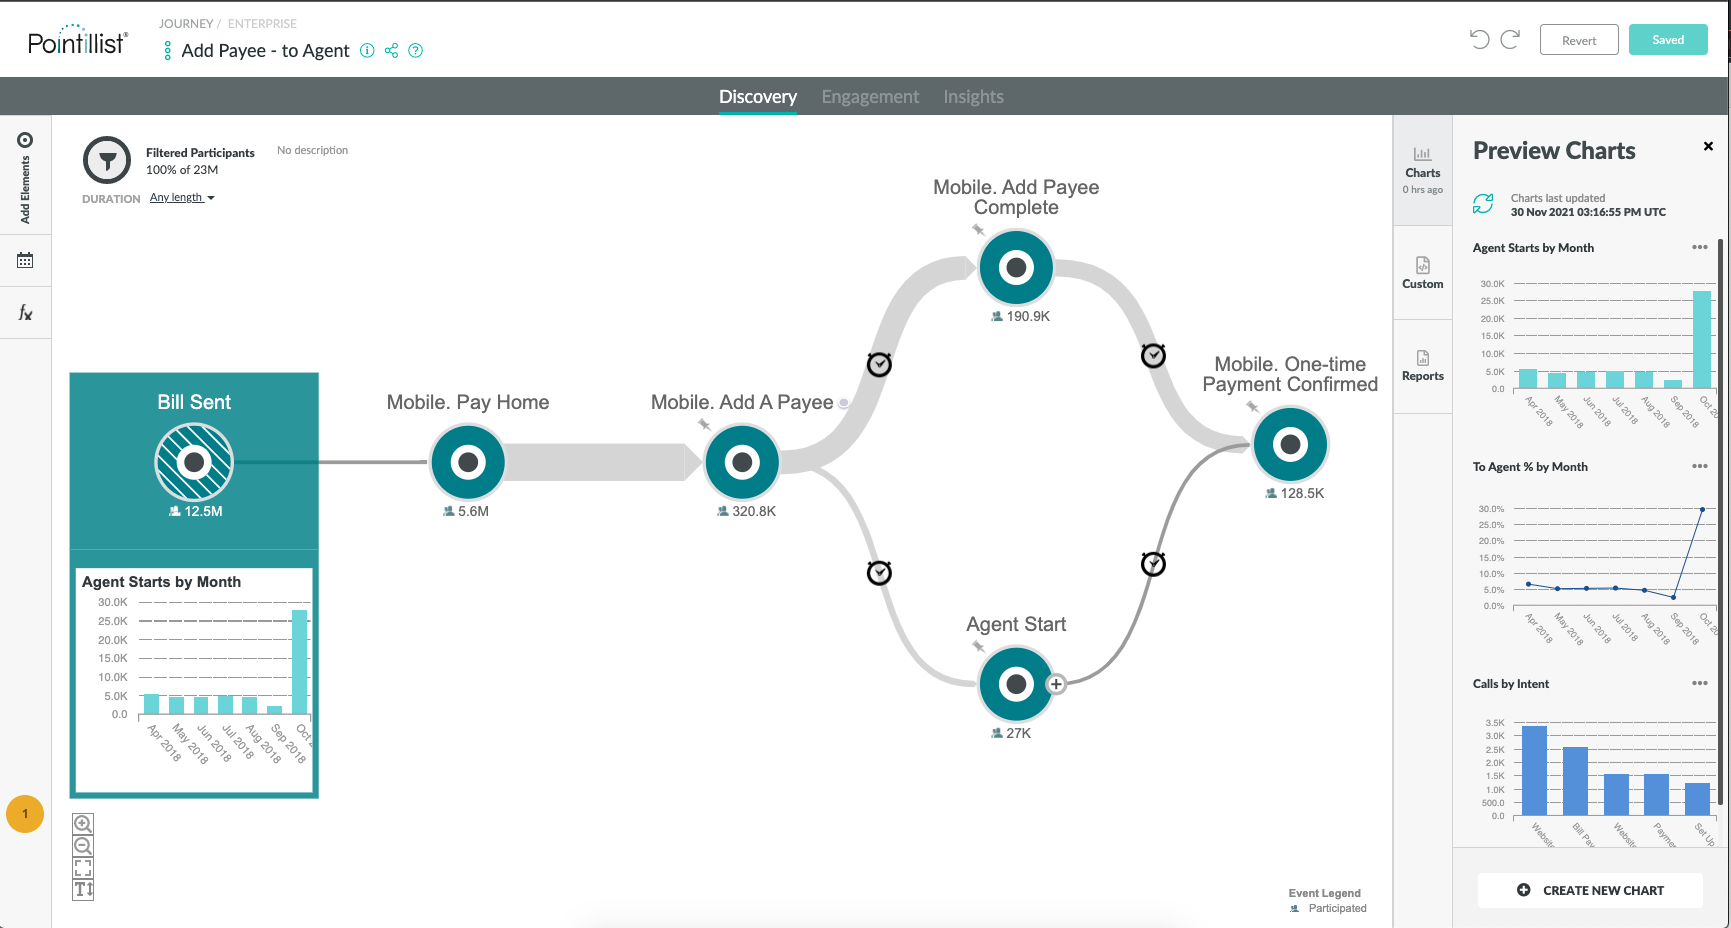Open the Agent Starts by Month chart options menu
1731x928 pixels.
point(1700,247)
